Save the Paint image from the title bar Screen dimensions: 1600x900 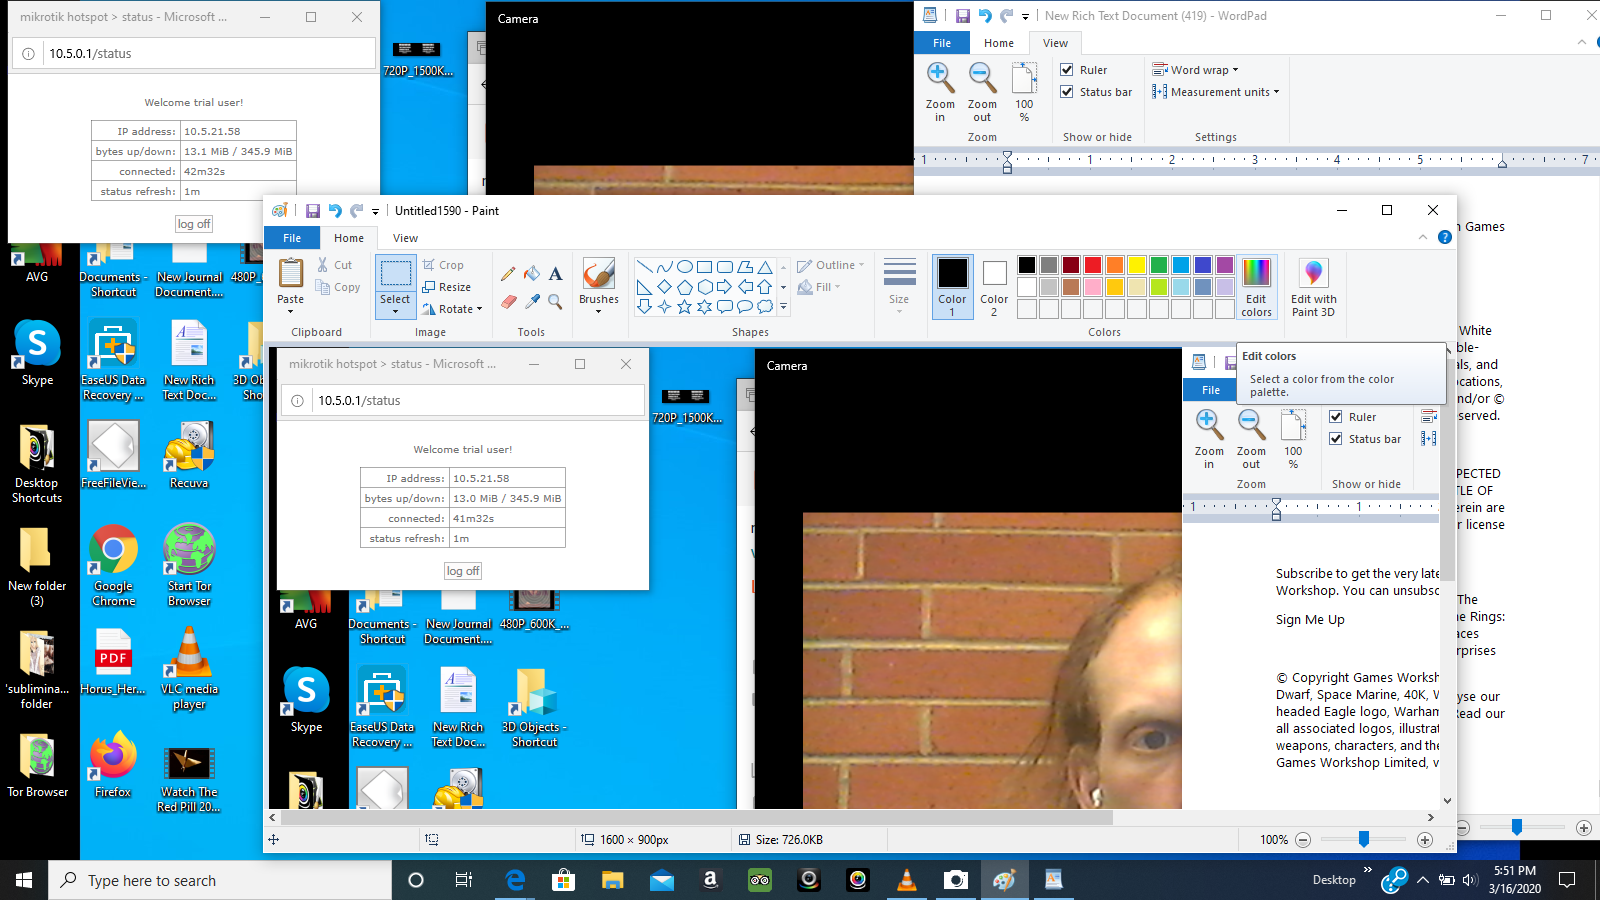pyautogui.click(x=313, y=211)
